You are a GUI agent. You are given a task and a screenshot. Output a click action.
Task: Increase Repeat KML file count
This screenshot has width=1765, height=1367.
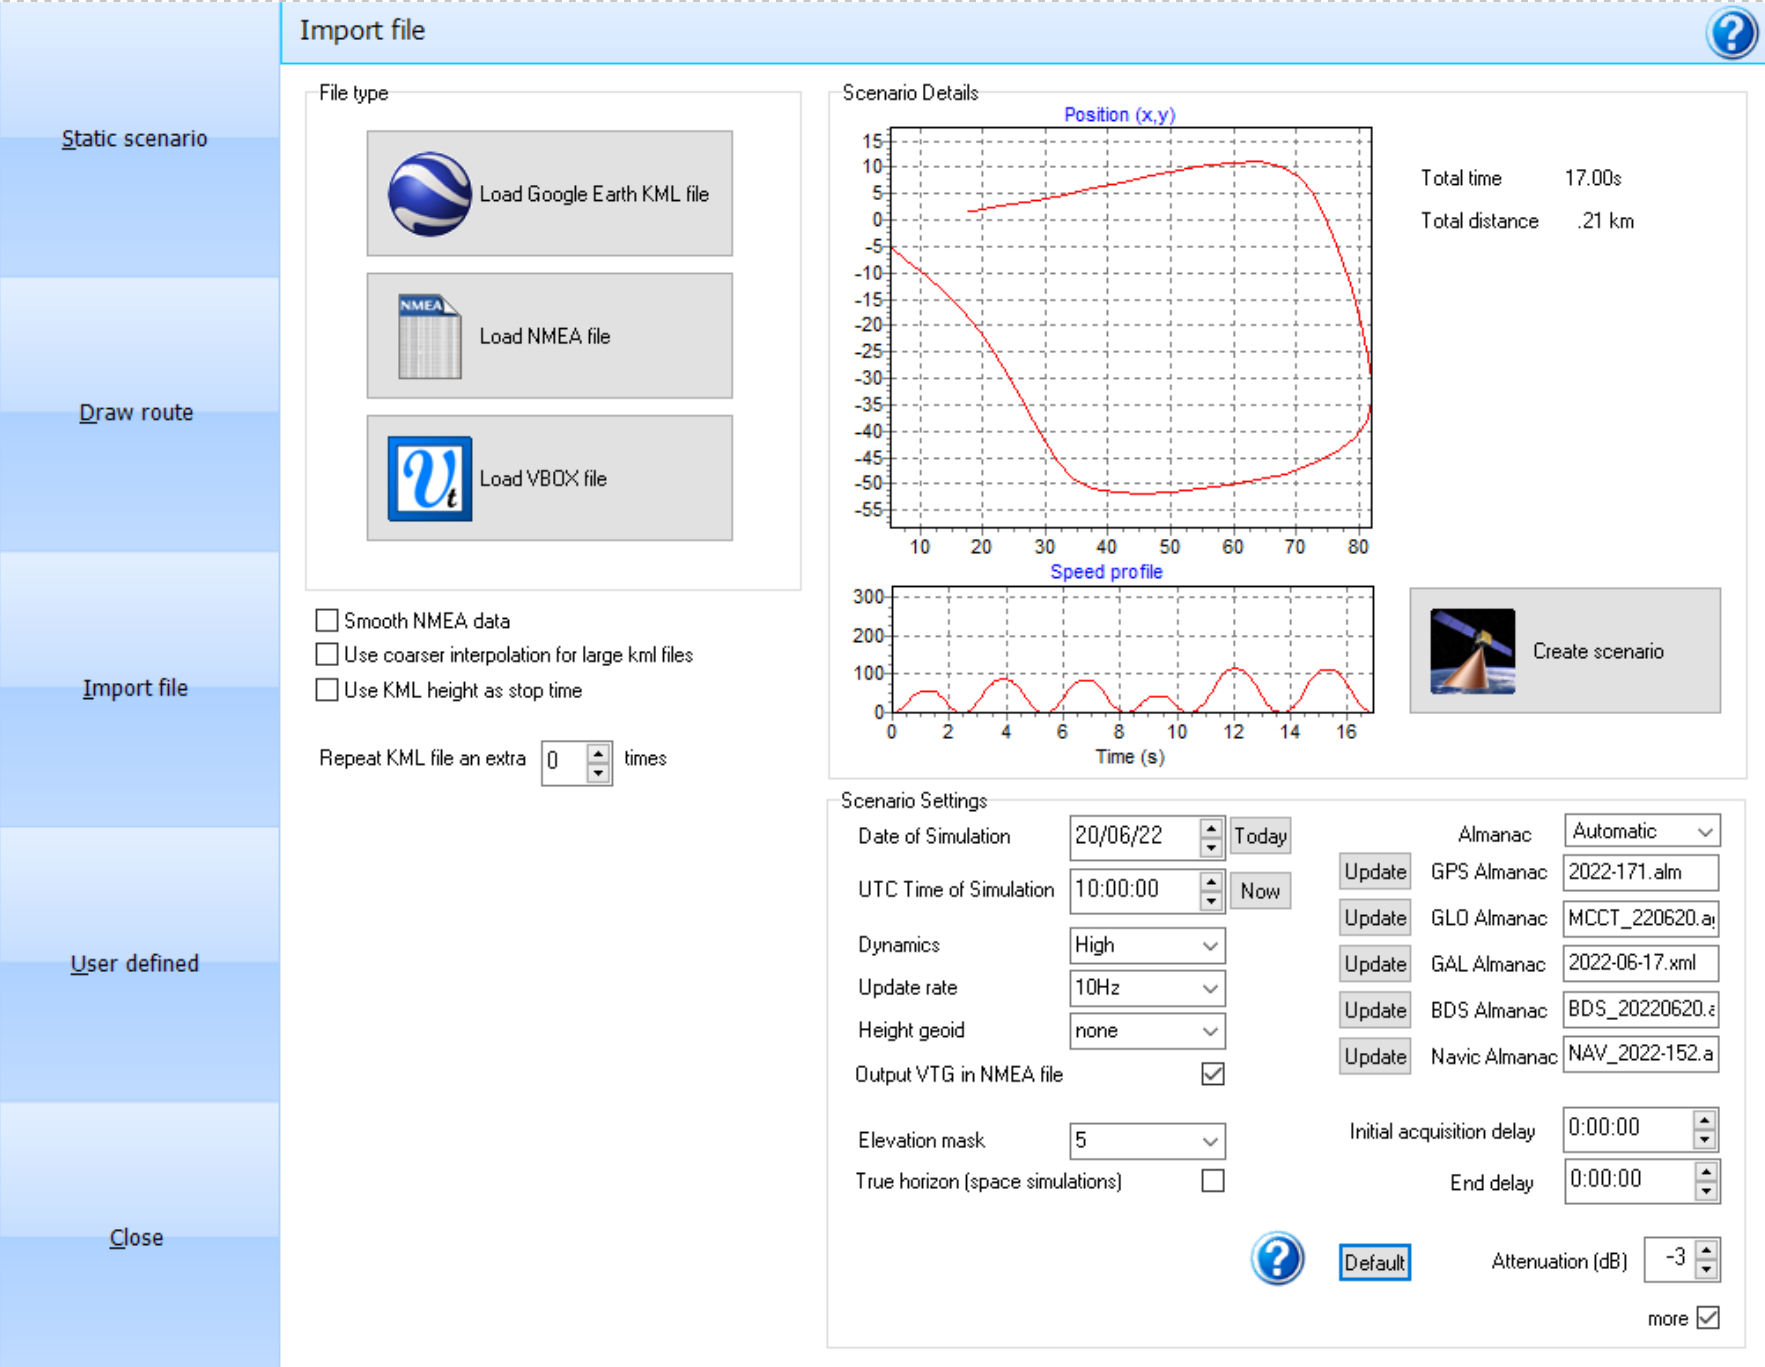pyautogui.click(x=598, y=753)
